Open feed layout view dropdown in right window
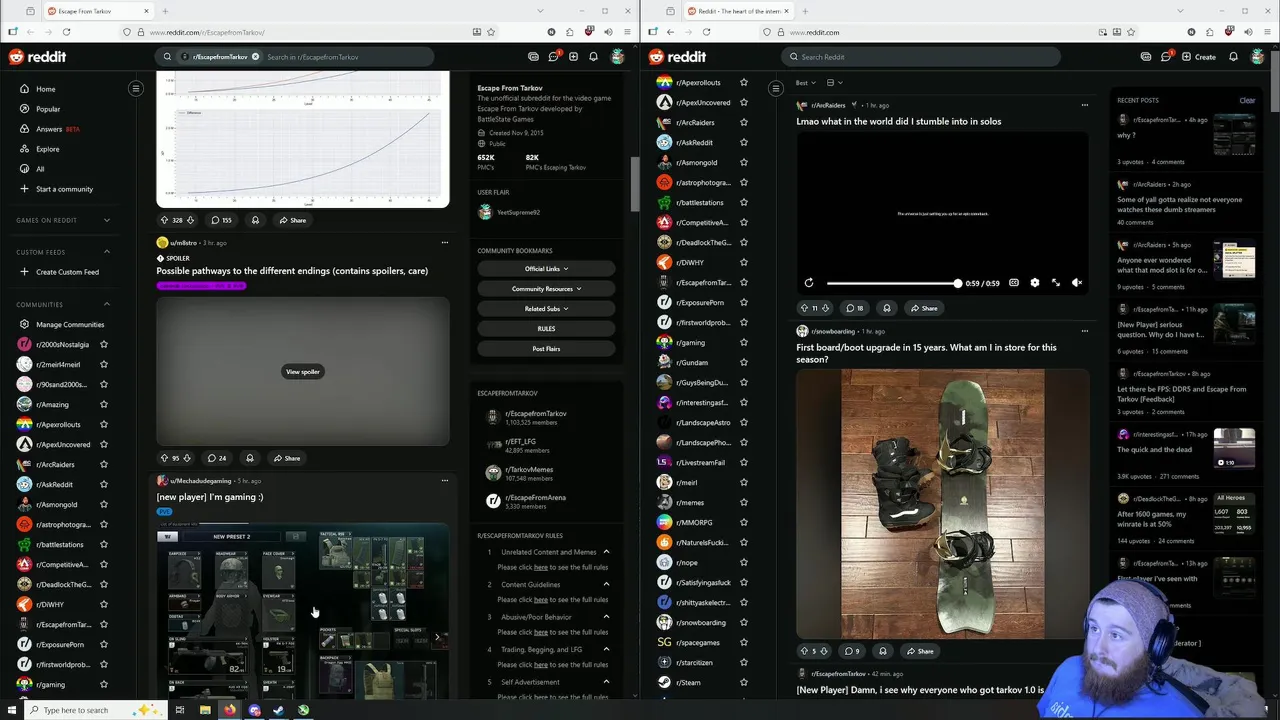 (835, 83)
